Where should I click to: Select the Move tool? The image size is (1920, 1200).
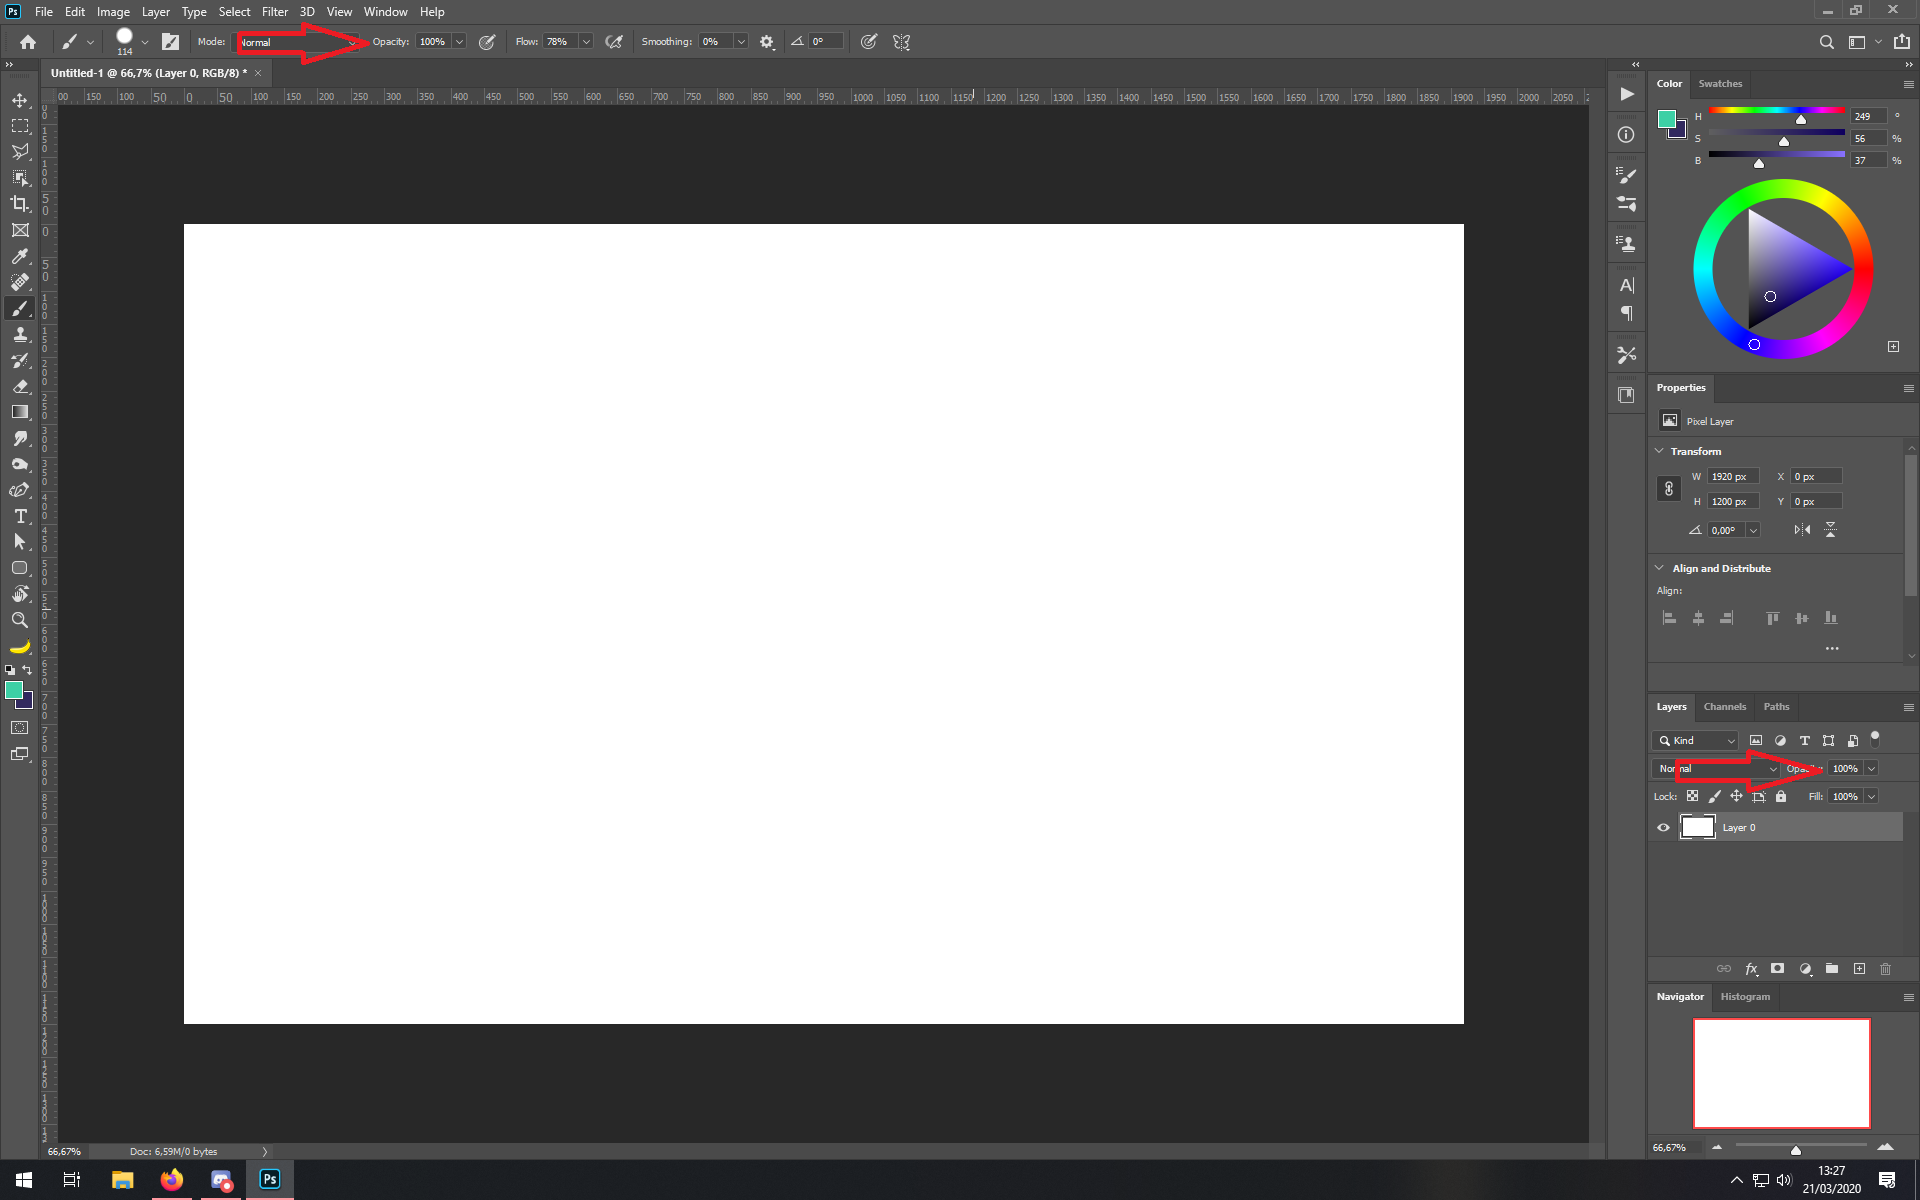(x=19, y=100)
